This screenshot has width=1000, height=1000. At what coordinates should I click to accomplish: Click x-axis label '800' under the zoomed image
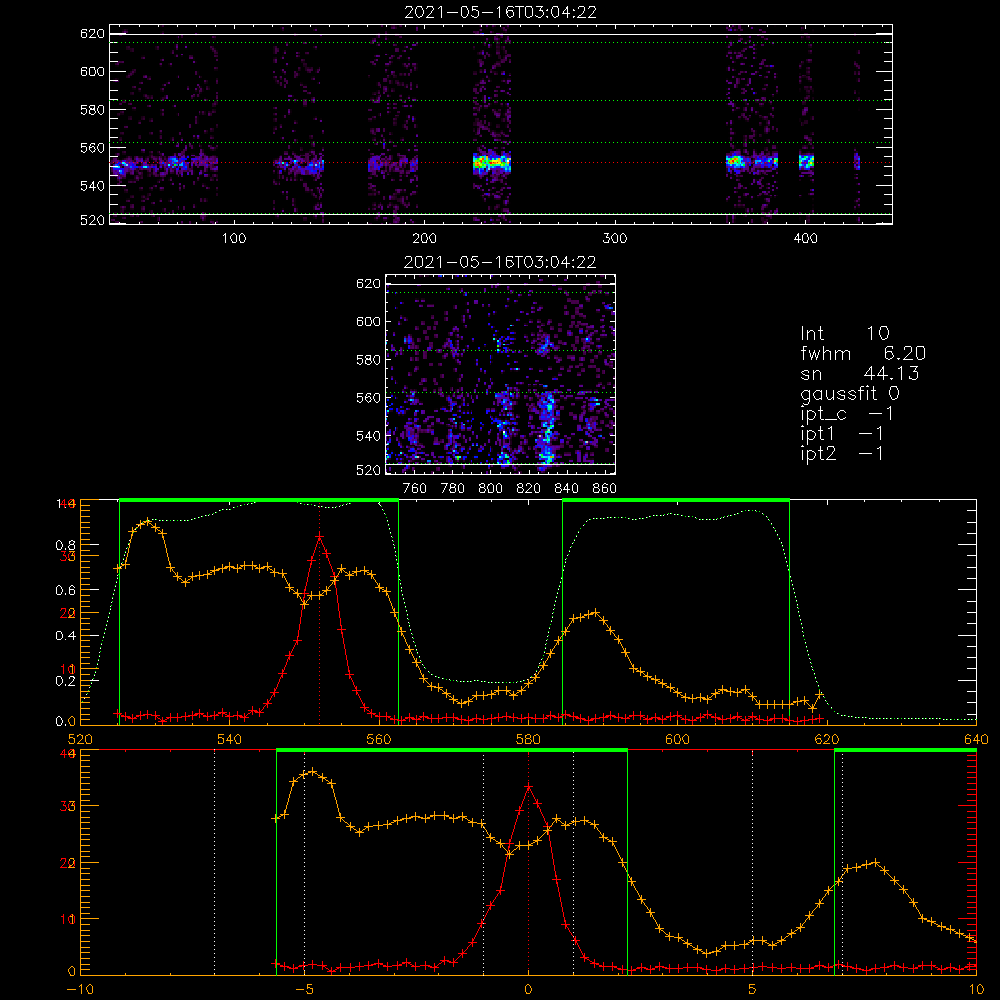(x=490, y=489)
